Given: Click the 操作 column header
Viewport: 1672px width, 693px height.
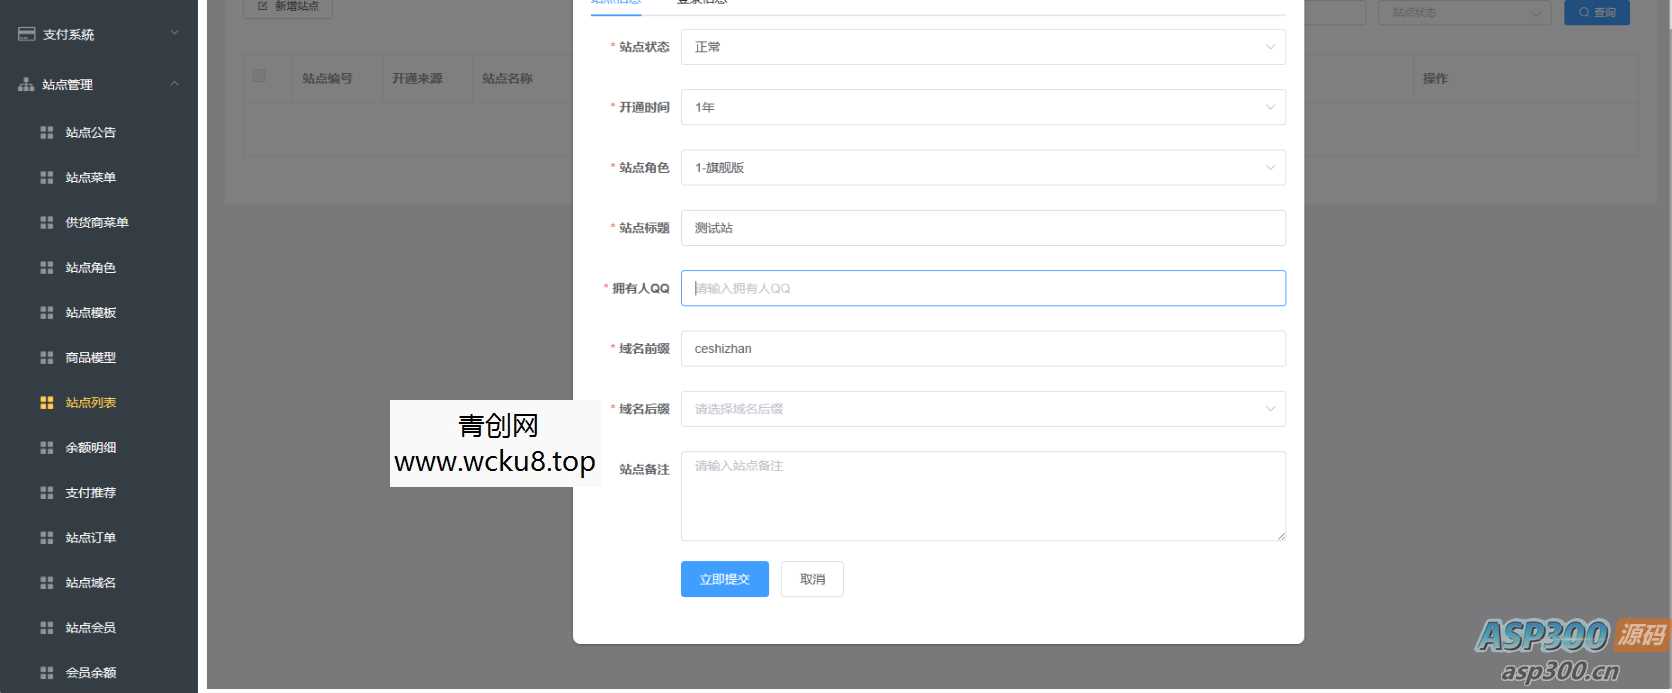Looking at the screenshot, I should pyautogui.click(x=1435, y=78).
